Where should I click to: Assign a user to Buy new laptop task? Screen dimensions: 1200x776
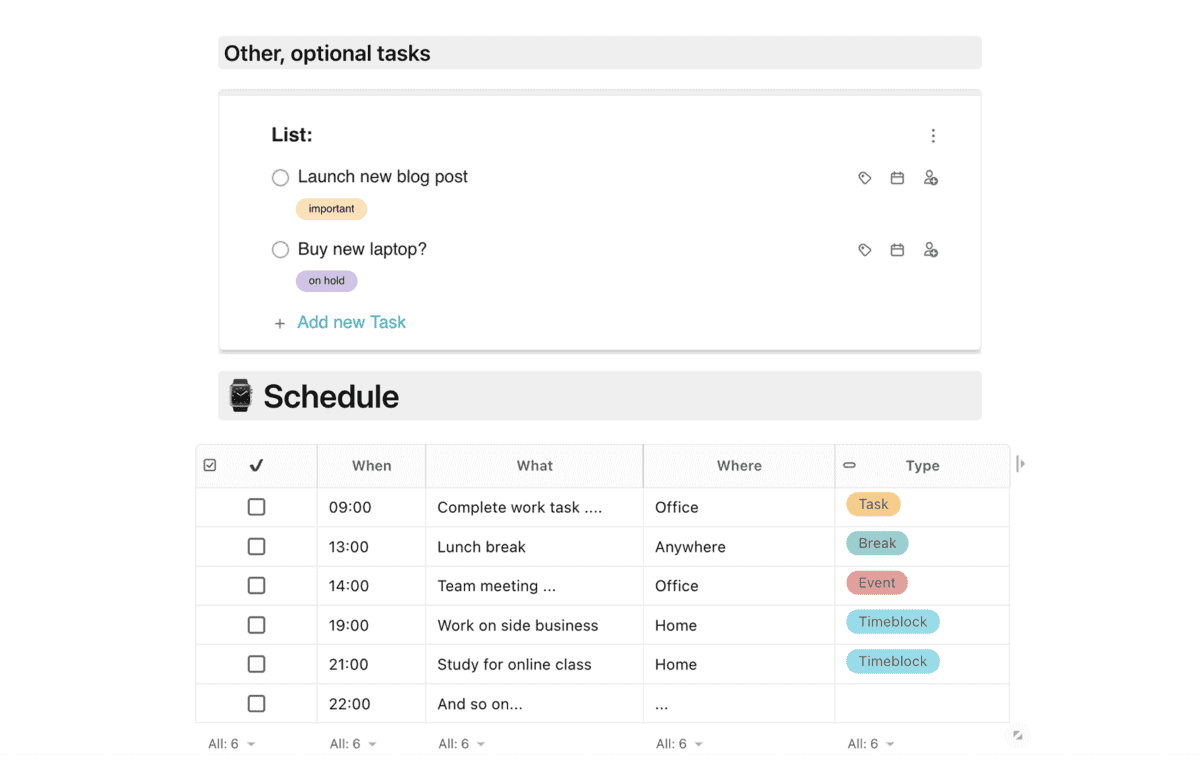point(930,250)
